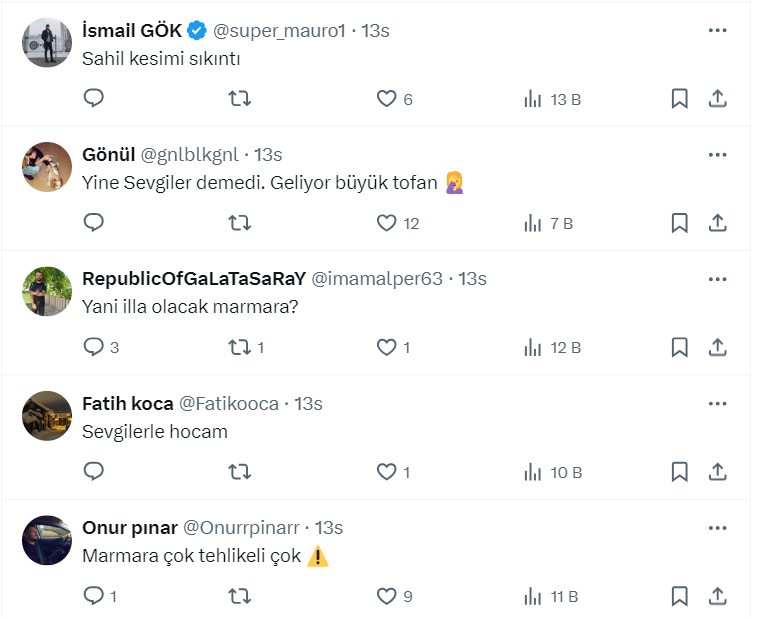Open more options on Onur pınar's tweet
Screen dimensions: 759x617
[717, 527]
